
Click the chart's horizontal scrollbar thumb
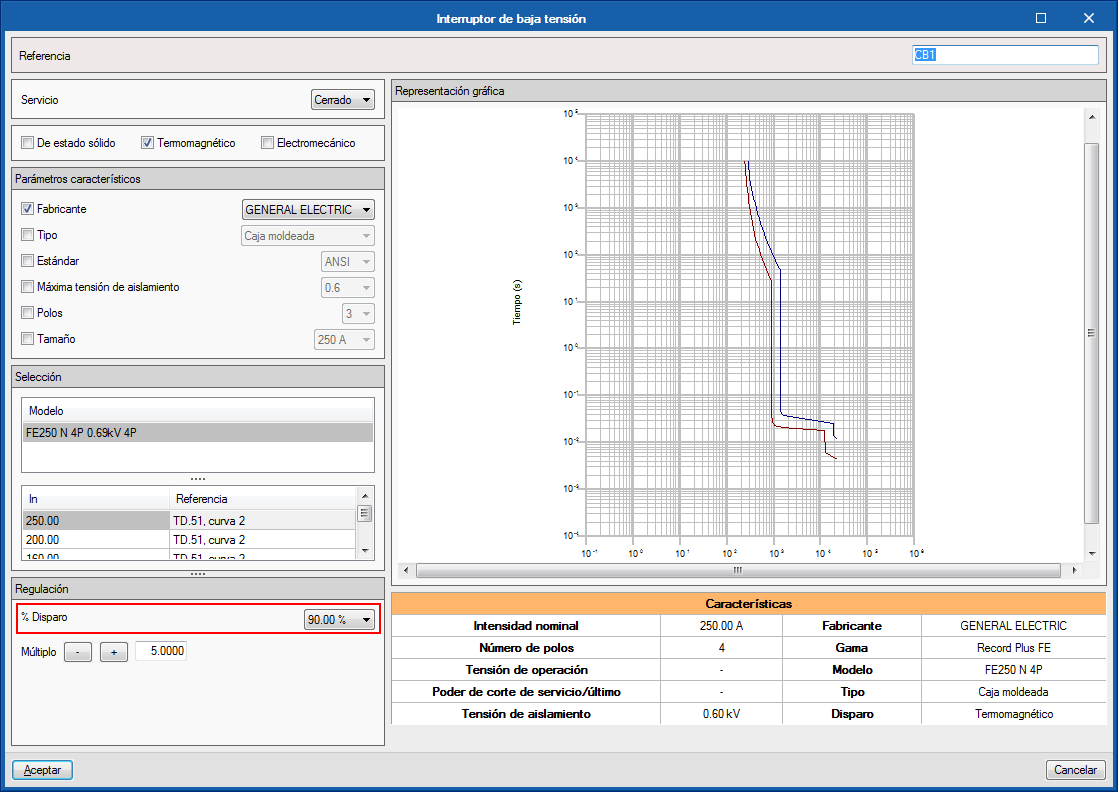point(738,570)
